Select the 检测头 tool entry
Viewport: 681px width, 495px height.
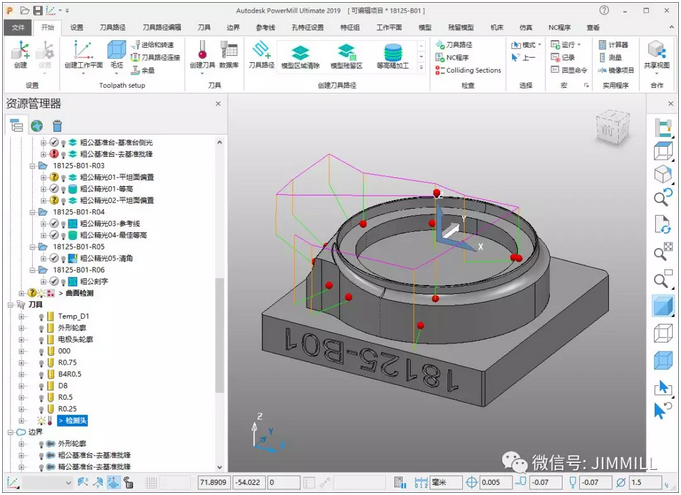[73, 421]
